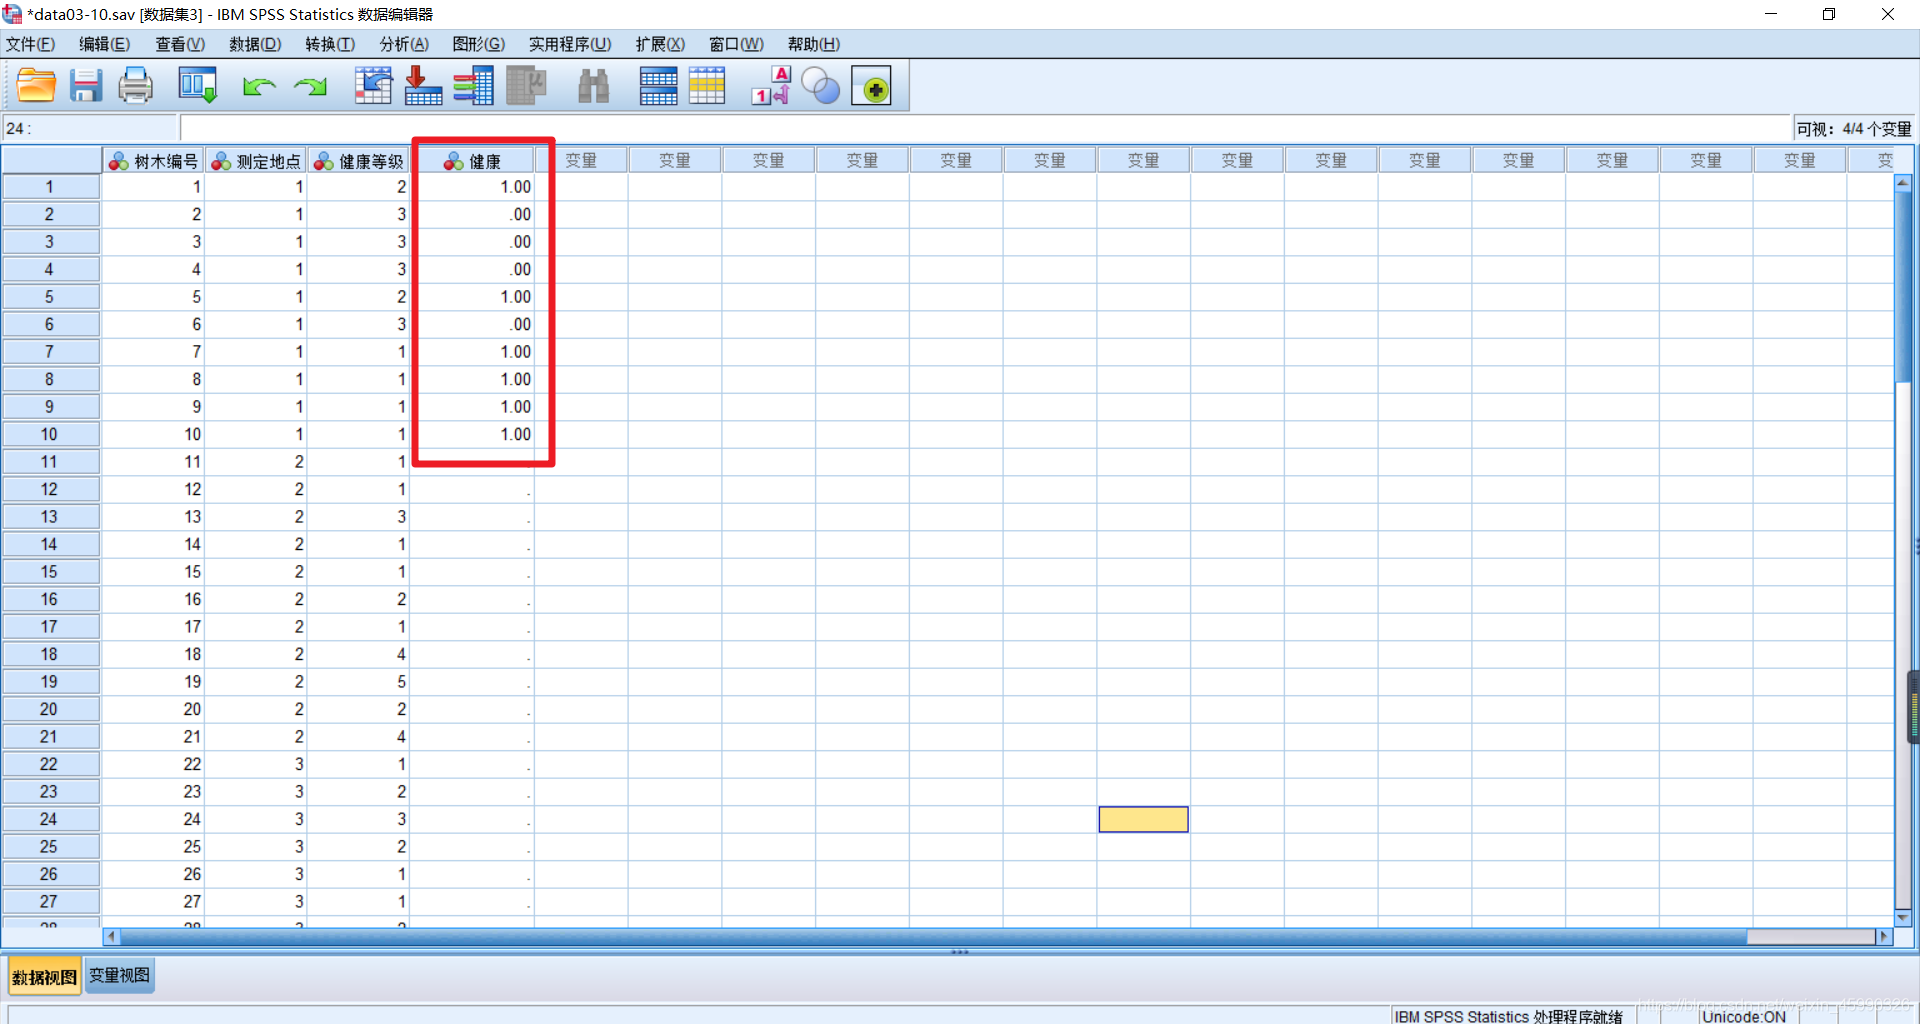This screenshot has width=1920, height=1024.
Task: Click the Unicode:ON status bar entry
Action: pyautogui.click(x=1744, y=1016)
